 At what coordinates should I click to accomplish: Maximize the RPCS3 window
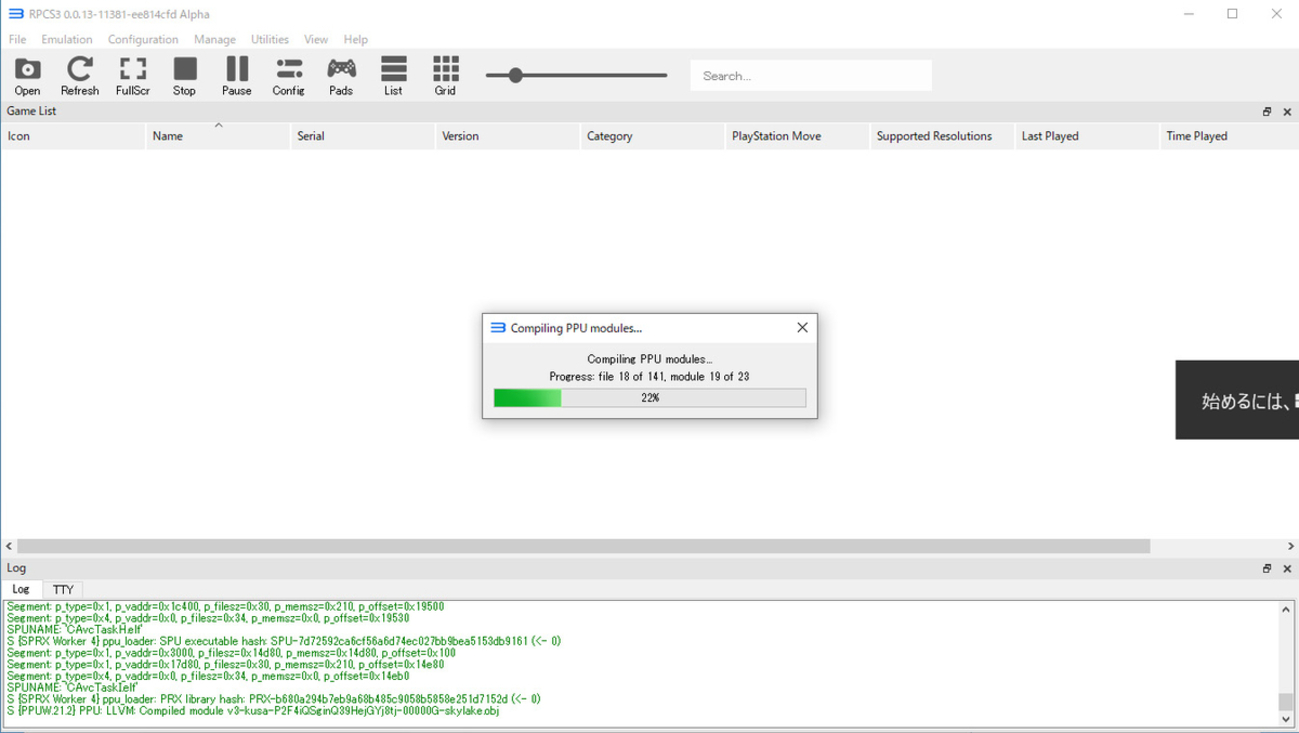coord(1233,14)
